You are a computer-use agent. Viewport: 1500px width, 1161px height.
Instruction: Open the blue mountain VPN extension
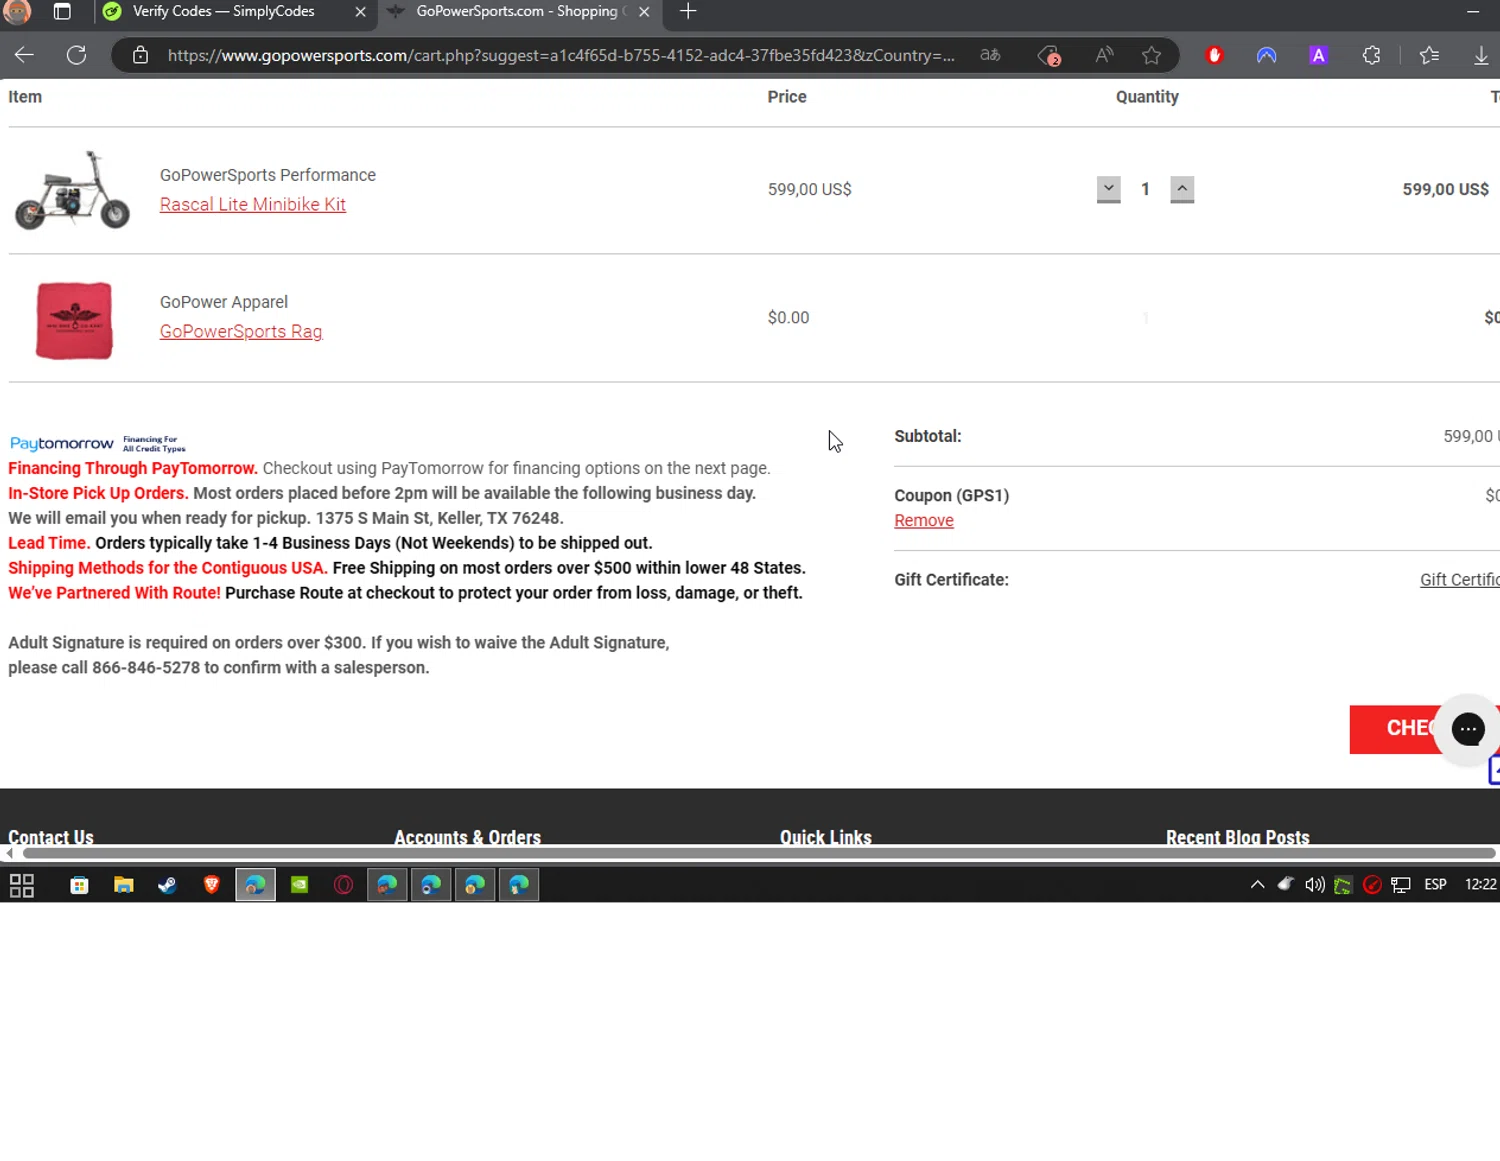[x=1267, y=55]
